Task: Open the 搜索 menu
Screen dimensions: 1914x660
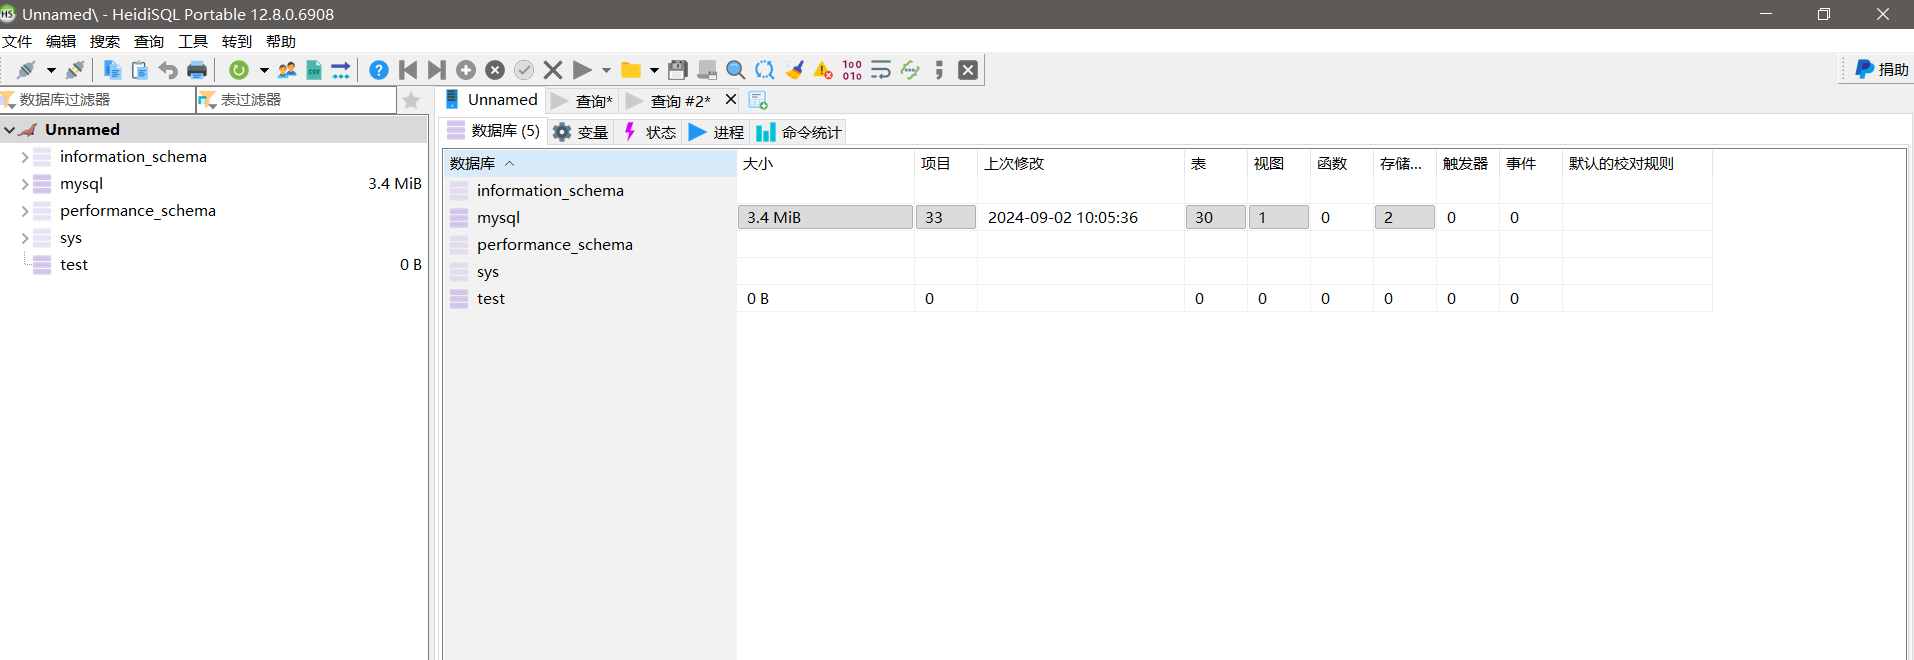Action: tap(105, 41)
